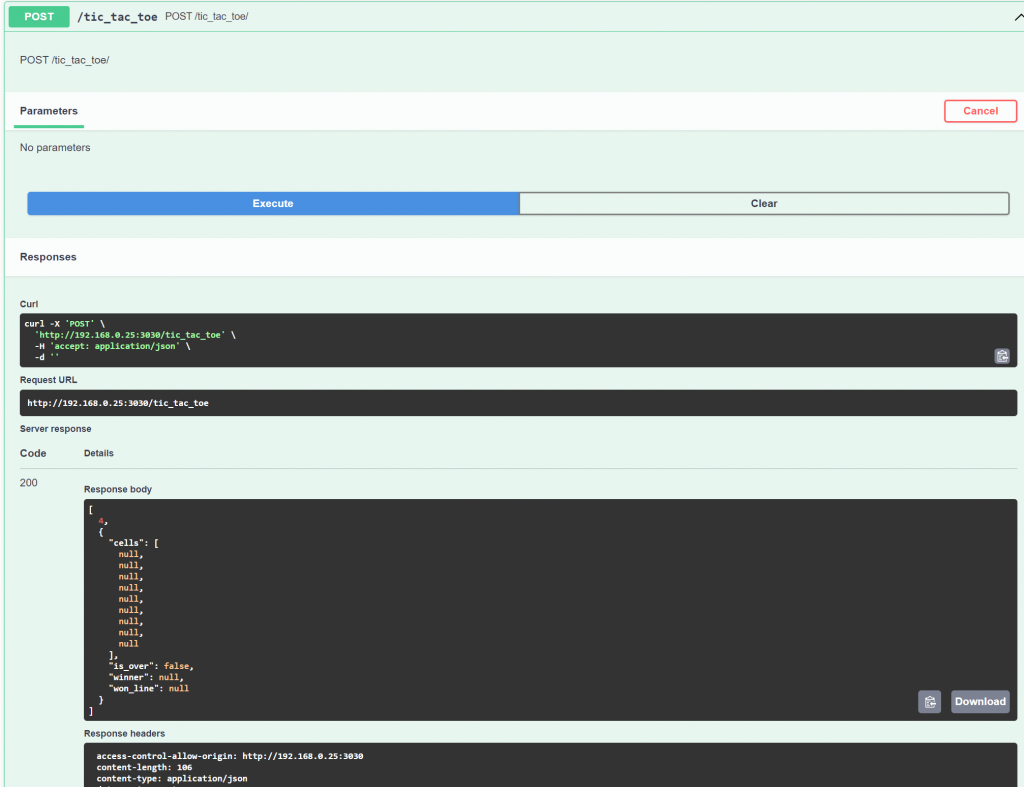1024x787 pixels.
Task: Cancel the try-it-out mode
Action: point(980,111)
